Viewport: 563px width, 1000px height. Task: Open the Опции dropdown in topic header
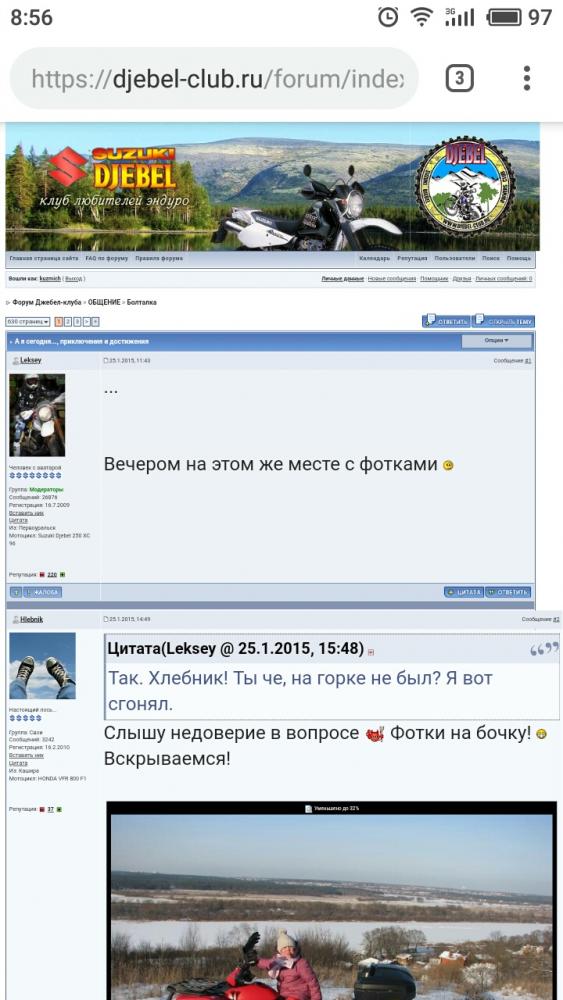(497, 341)
